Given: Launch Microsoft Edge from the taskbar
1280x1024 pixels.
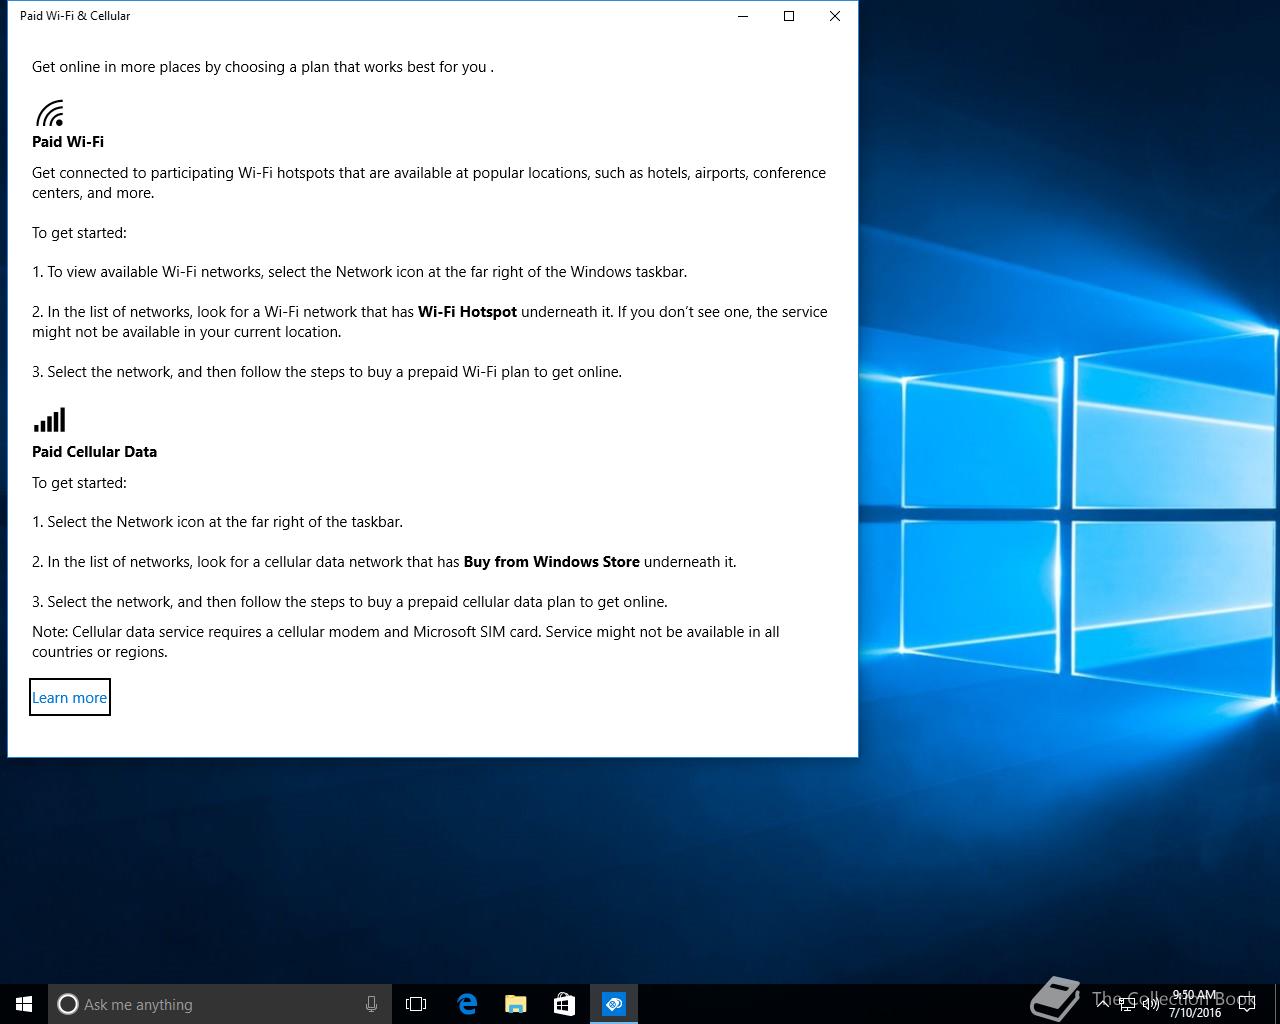Looking at the screenshot, I should tap(466, 1004).
